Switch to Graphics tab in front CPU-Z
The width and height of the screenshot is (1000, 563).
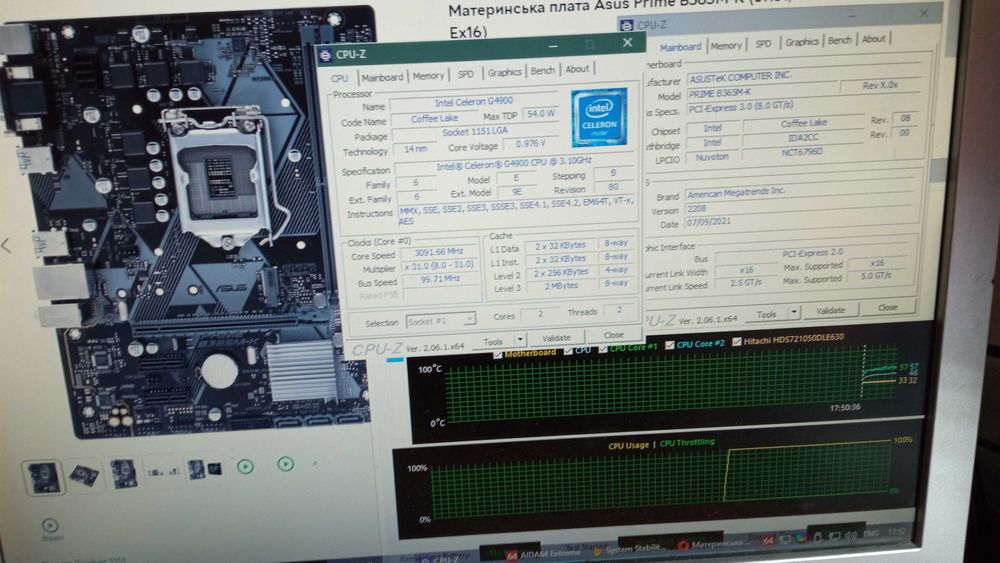click(x=504, y=73)
